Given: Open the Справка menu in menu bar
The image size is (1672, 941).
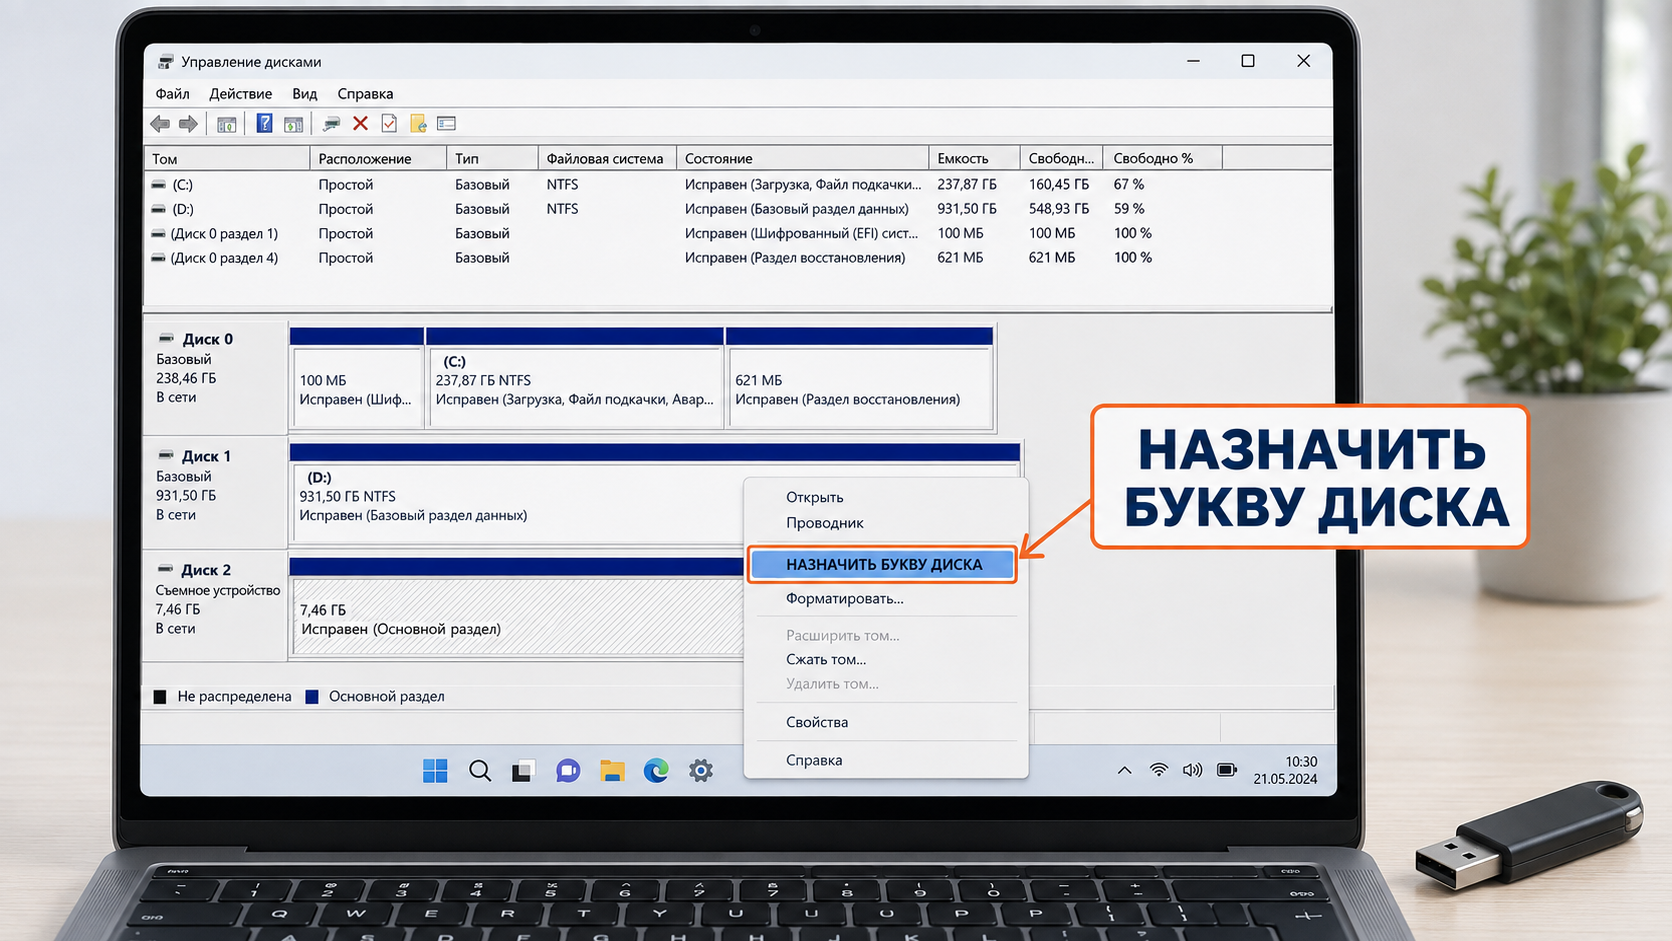Looking at the screenshot, I should pyautogui.click(x=365, y=93).
